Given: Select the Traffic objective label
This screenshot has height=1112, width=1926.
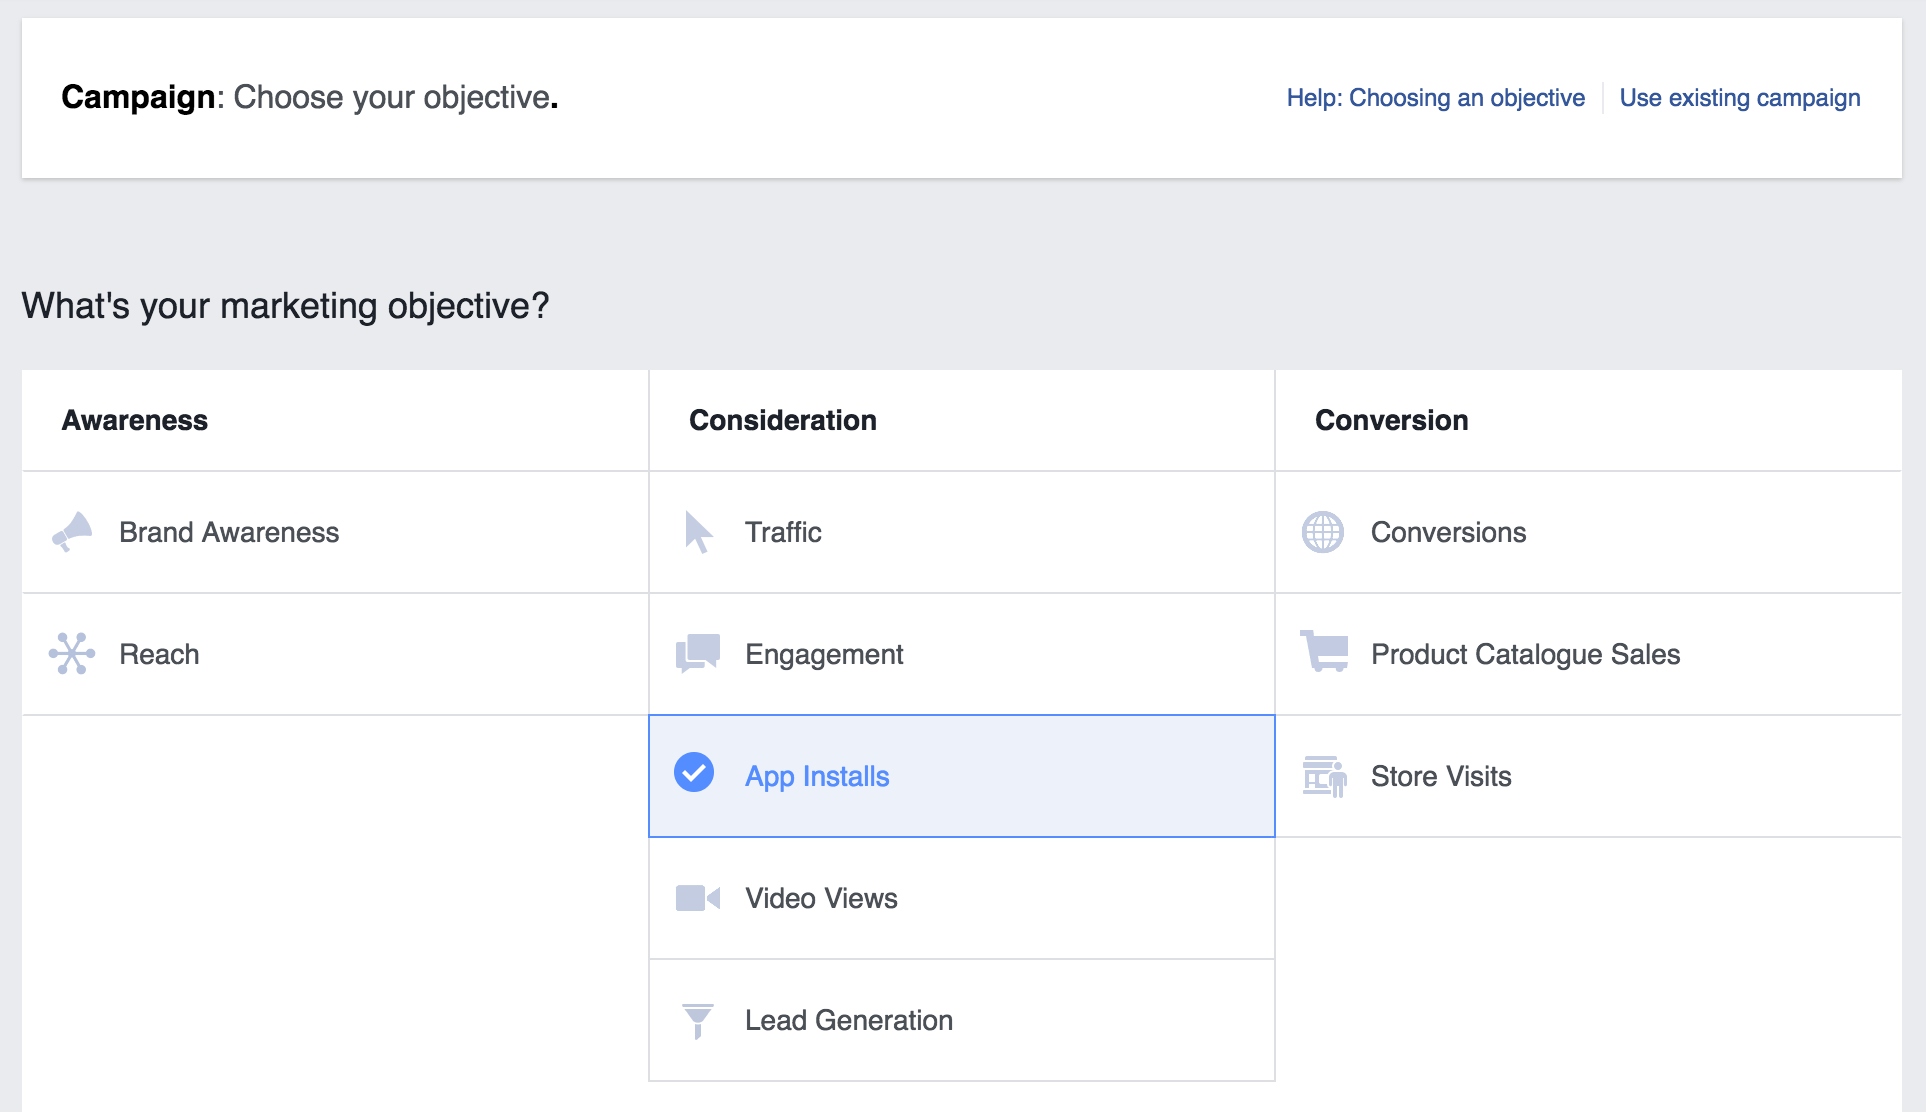Looking at the screenshot, I should pos(783,532).
